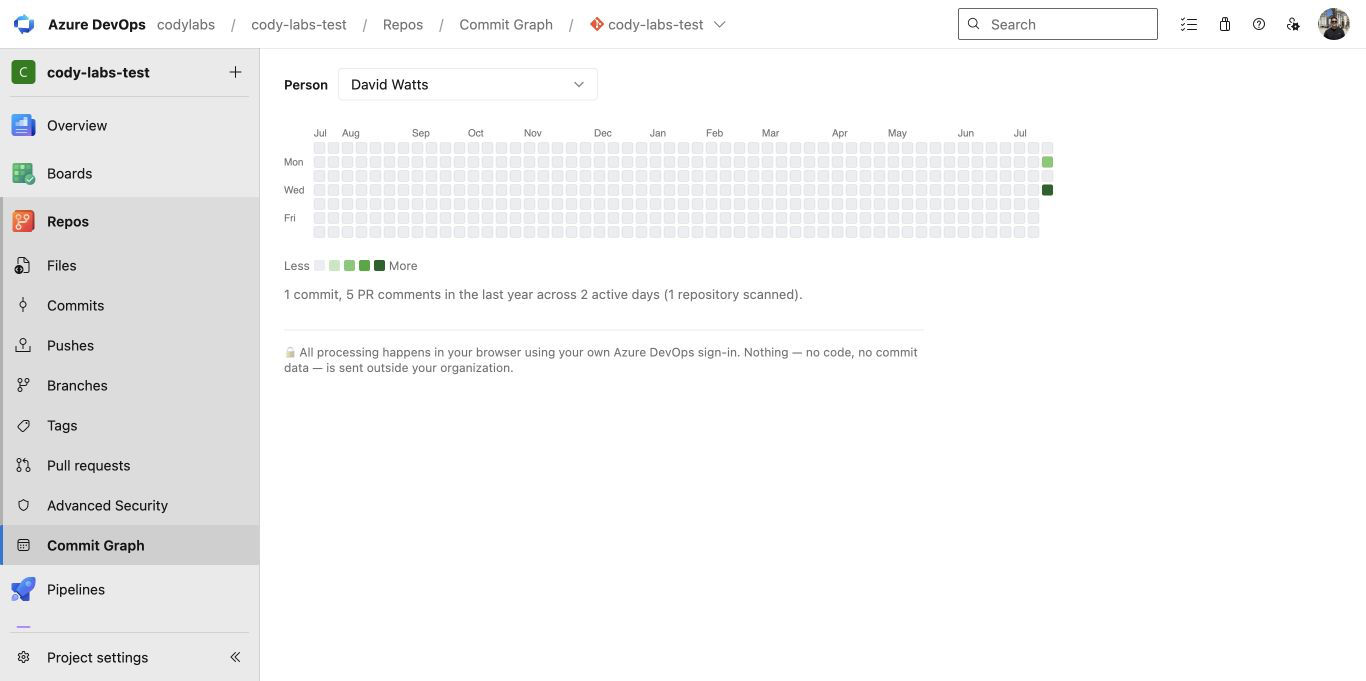Open the Azure DevOps logo home
Screen dimensions: 1366x681
pyautogui.click(x=24, y=24)
